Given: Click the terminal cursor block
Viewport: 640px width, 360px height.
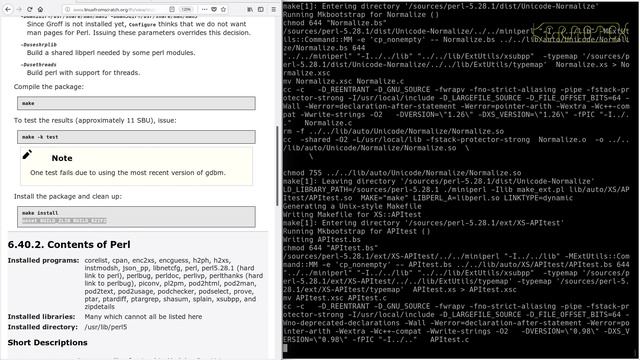Looking at the screenshot, I should click(285, 348).
